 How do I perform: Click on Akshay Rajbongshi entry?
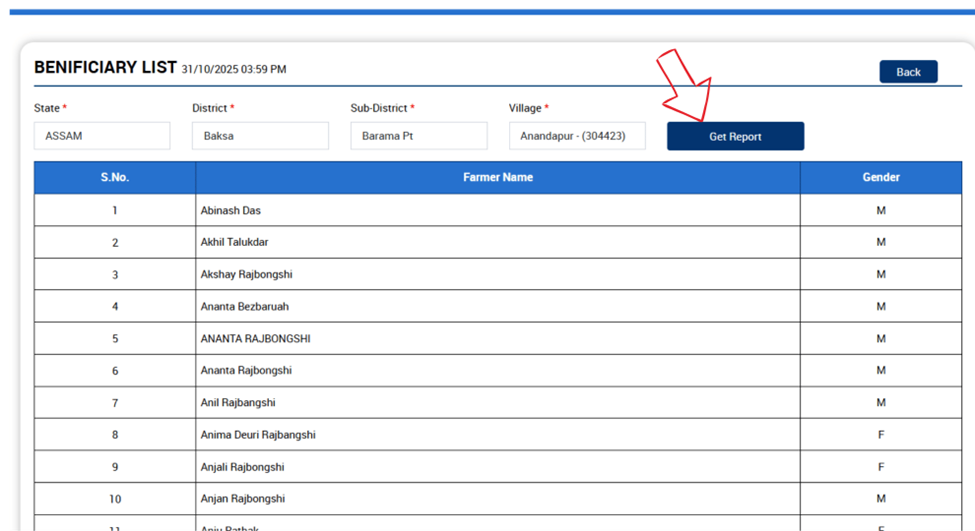(246, 275)
